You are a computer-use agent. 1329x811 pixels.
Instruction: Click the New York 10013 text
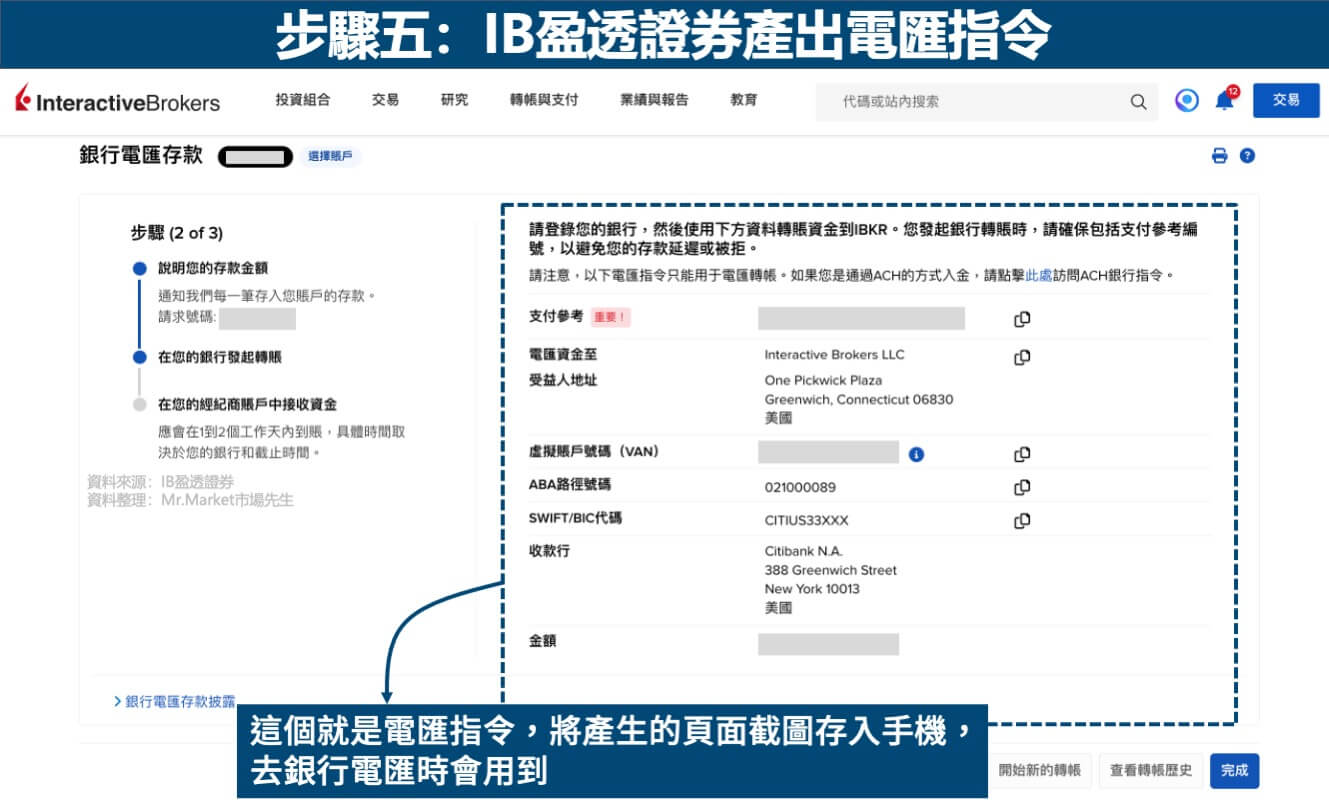pos(812,589)
